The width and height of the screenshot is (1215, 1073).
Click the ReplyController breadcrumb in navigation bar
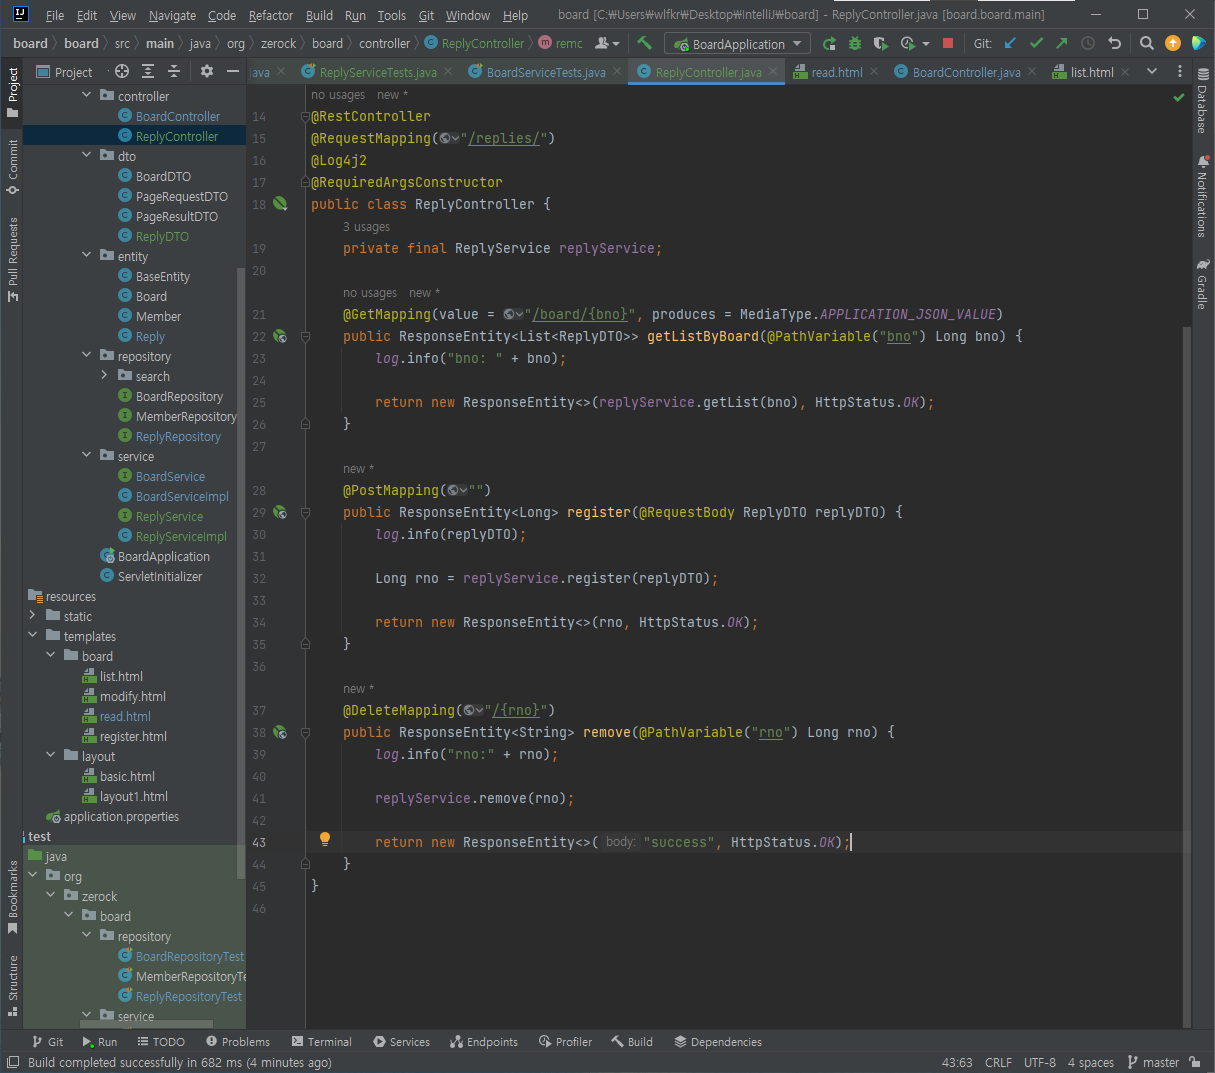(474, 43)
